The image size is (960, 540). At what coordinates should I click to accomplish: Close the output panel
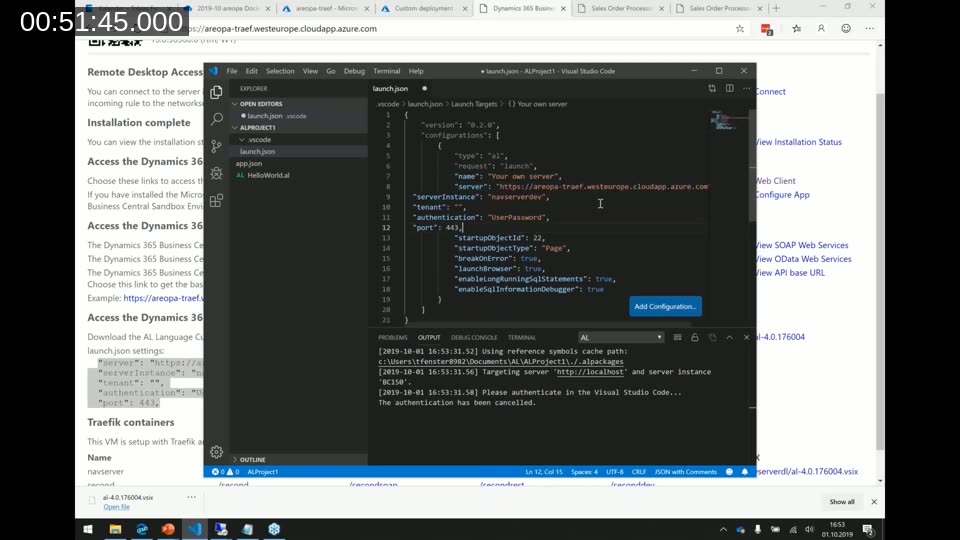click(x=746, y=337)
